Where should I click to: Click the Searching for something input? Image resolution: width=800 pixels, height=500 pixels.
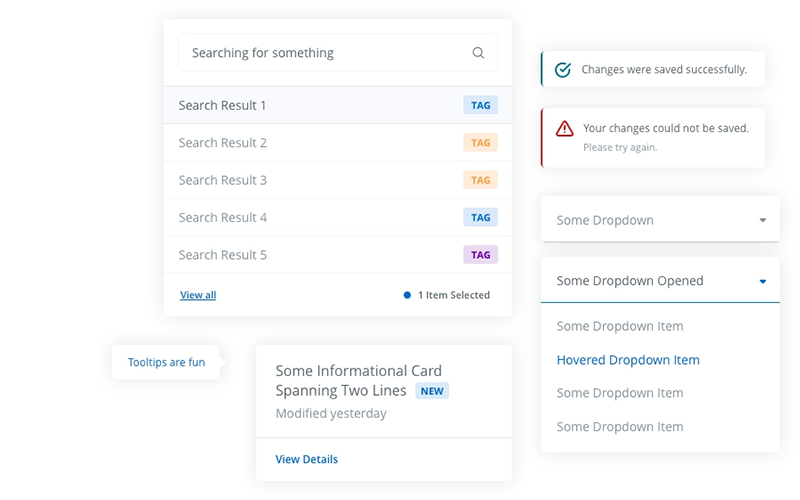[320, 53]
